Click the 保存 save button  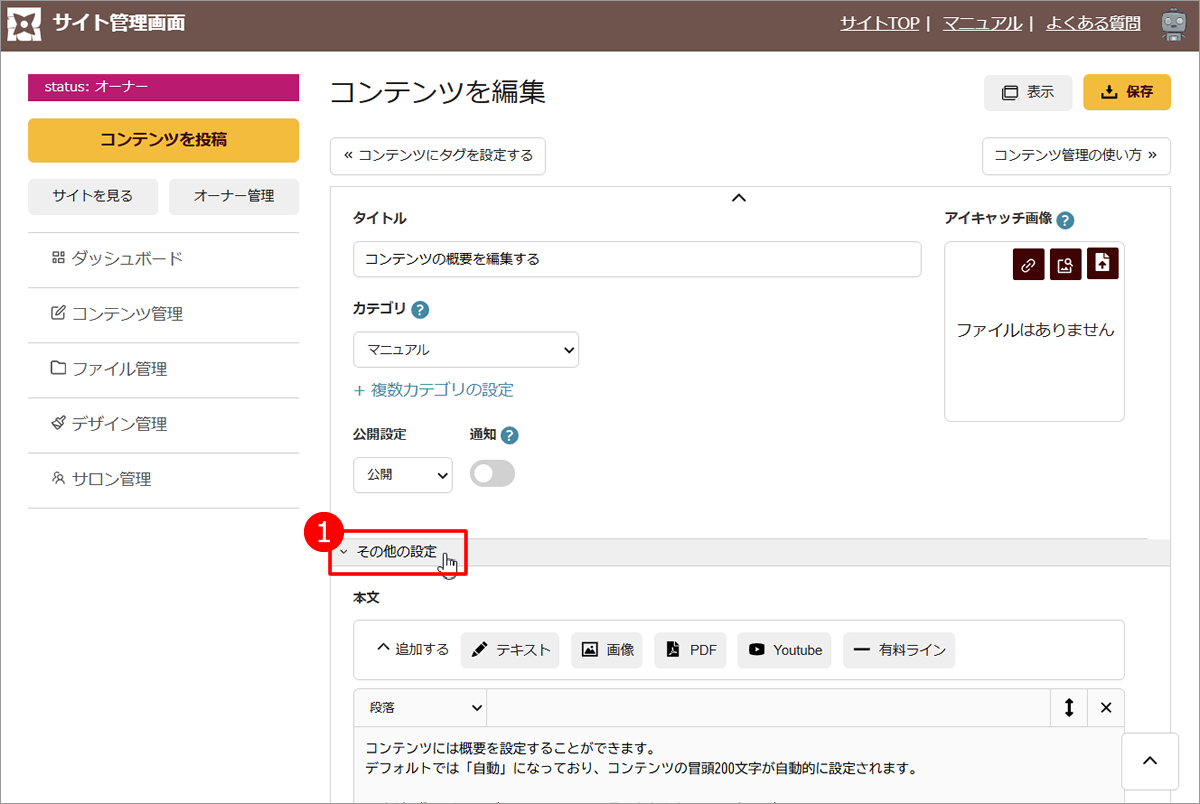click(x=1127, y=92)
